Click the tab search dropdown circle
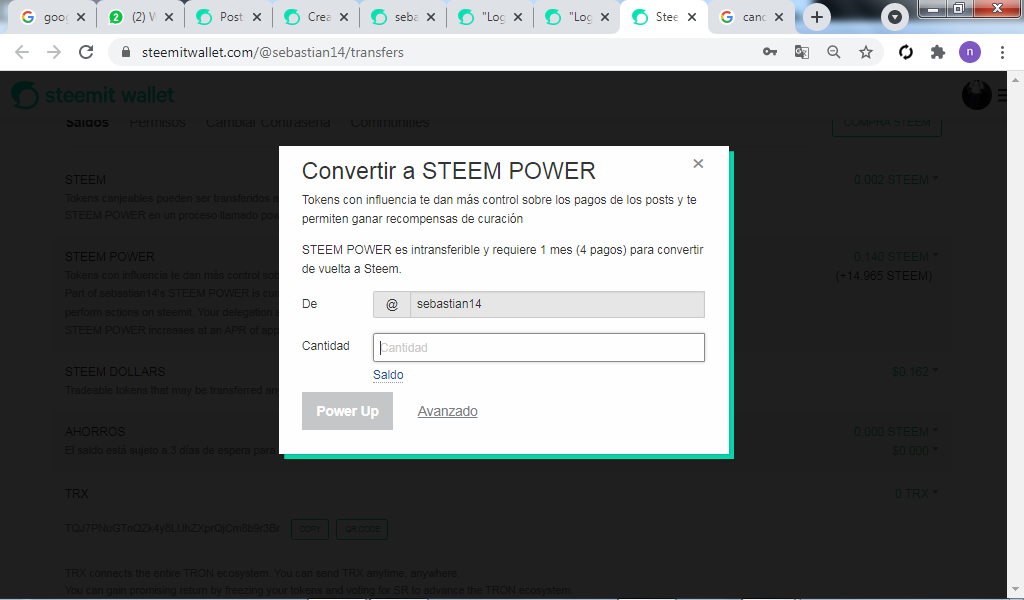This screenshot has height=600, width=1024. tap(895, 17)
